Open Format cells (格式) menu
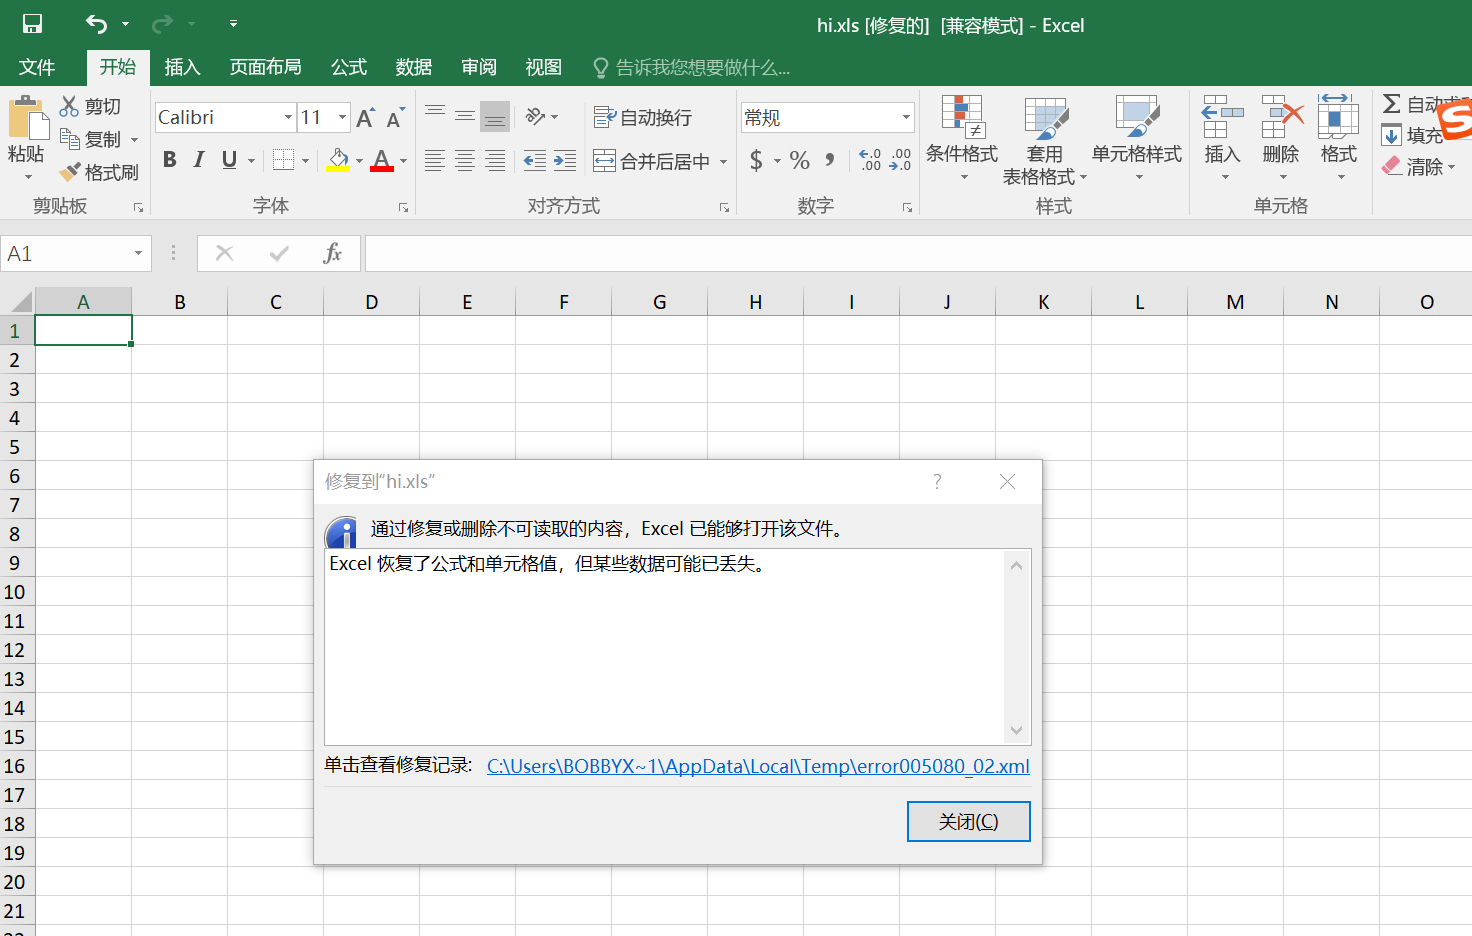 [x=1338, y=138]
